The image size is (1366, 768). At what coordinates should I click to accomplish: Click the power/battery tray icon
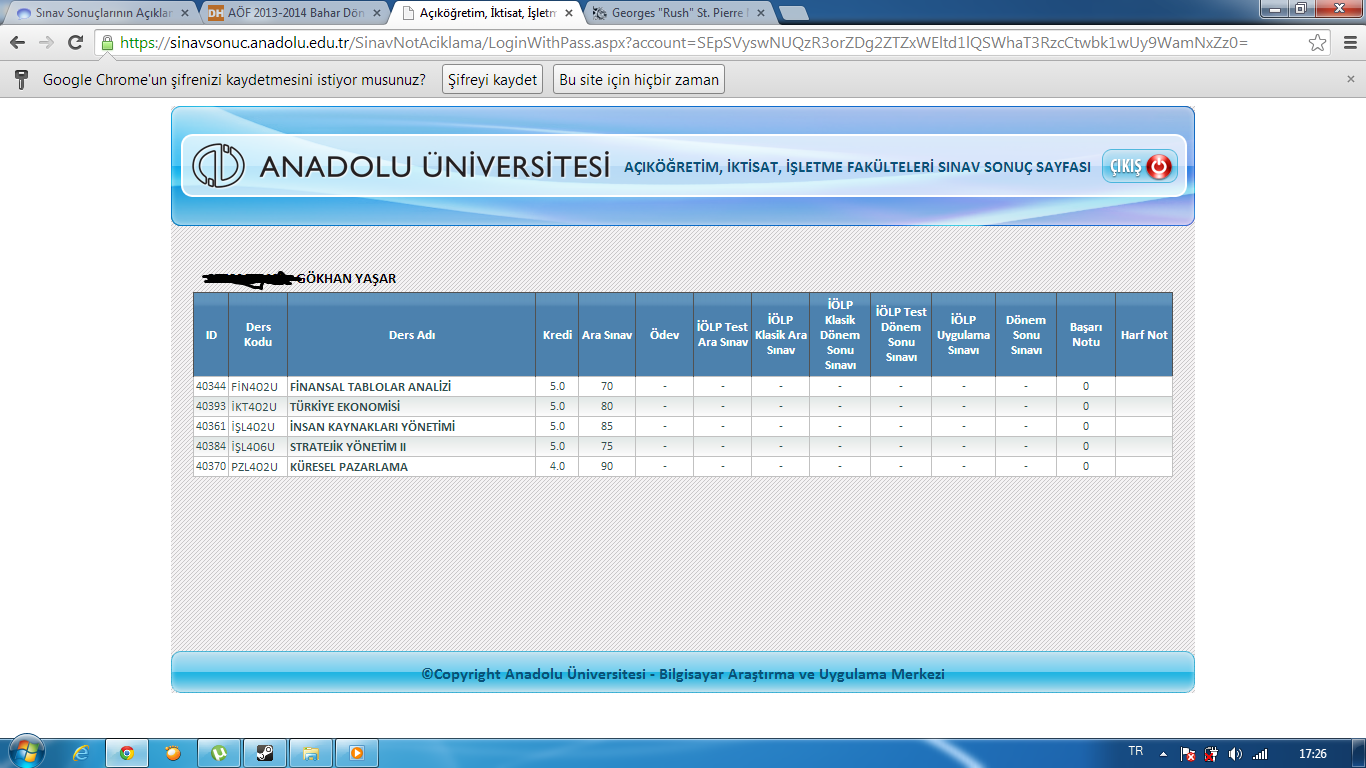1211,754
